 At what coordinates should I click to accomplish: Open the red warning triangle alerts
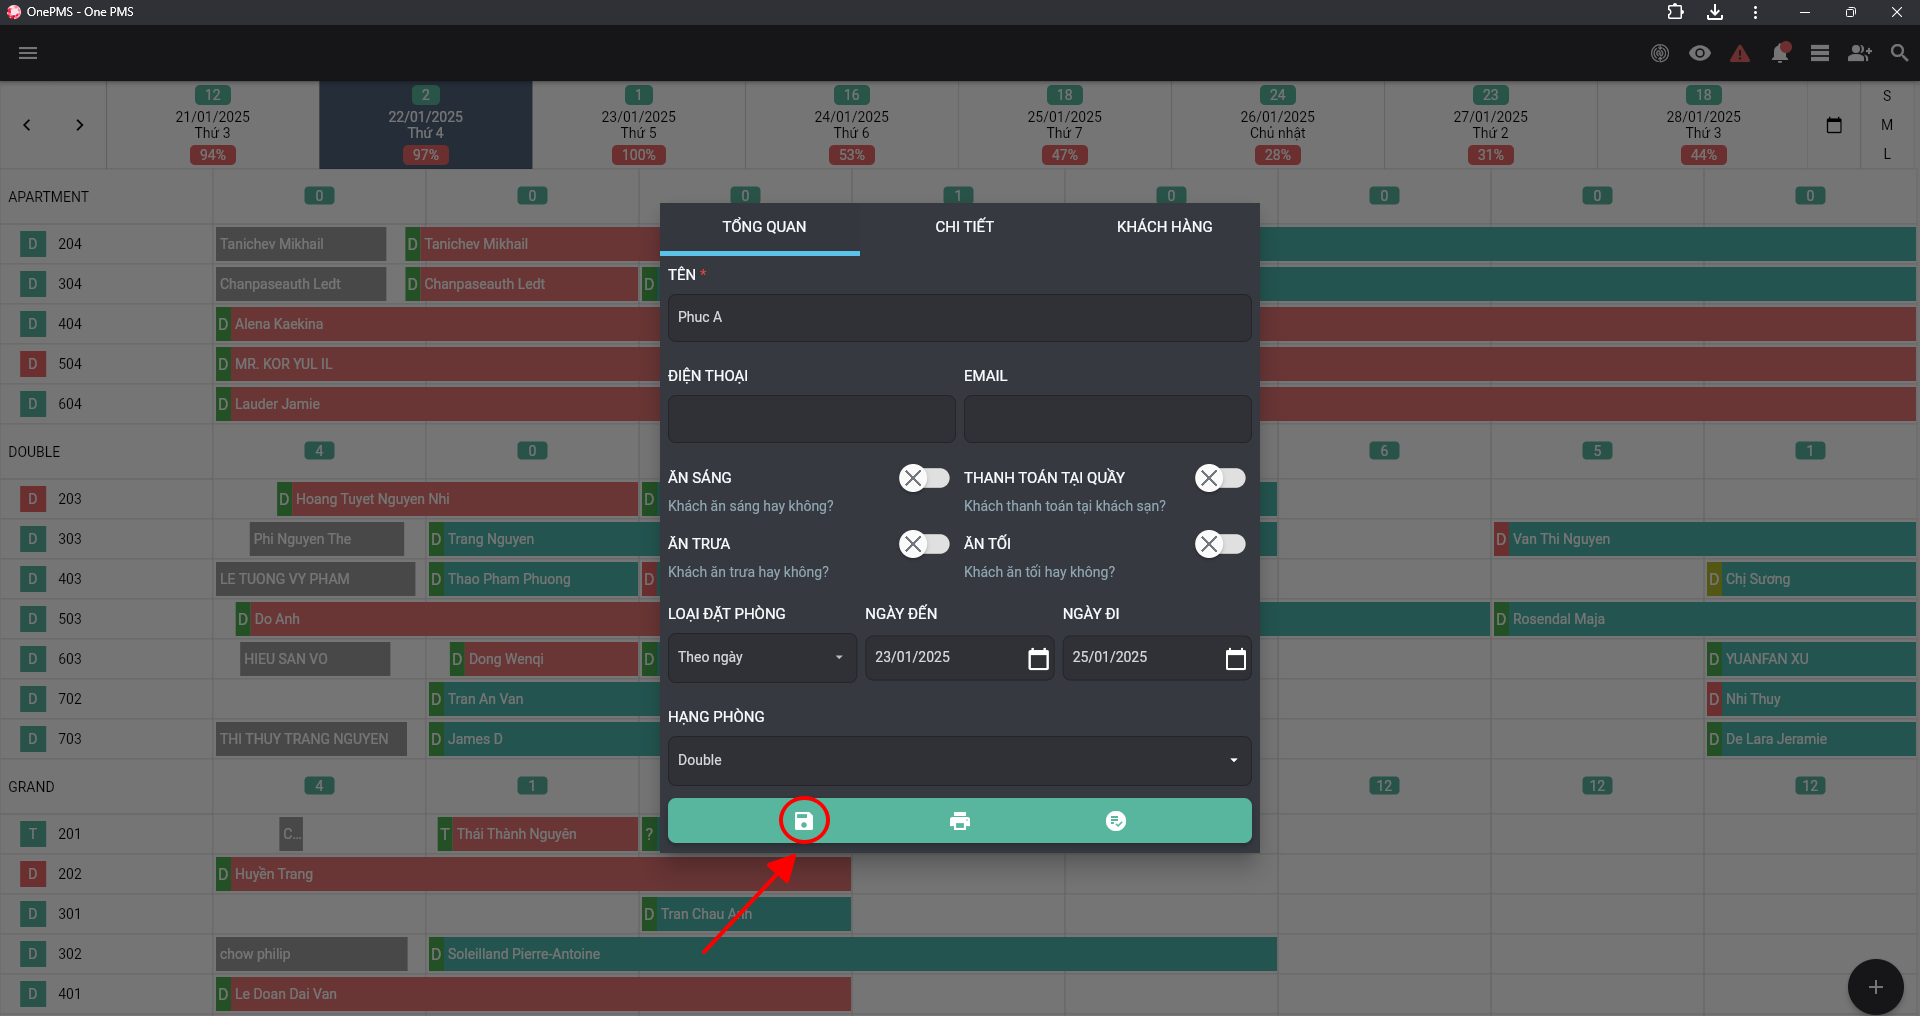[1740, 53]
